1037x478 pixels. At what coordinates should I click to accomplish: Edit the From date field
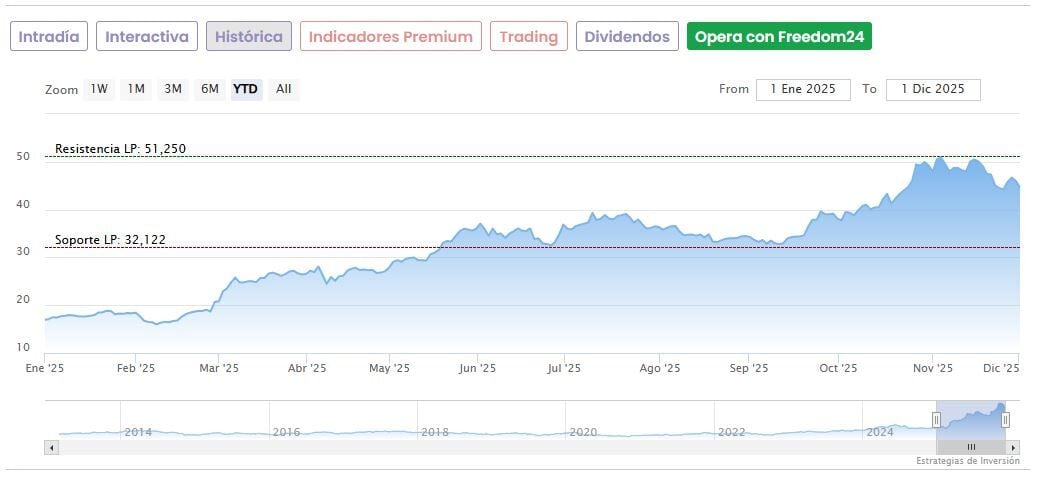coord(803,89)
